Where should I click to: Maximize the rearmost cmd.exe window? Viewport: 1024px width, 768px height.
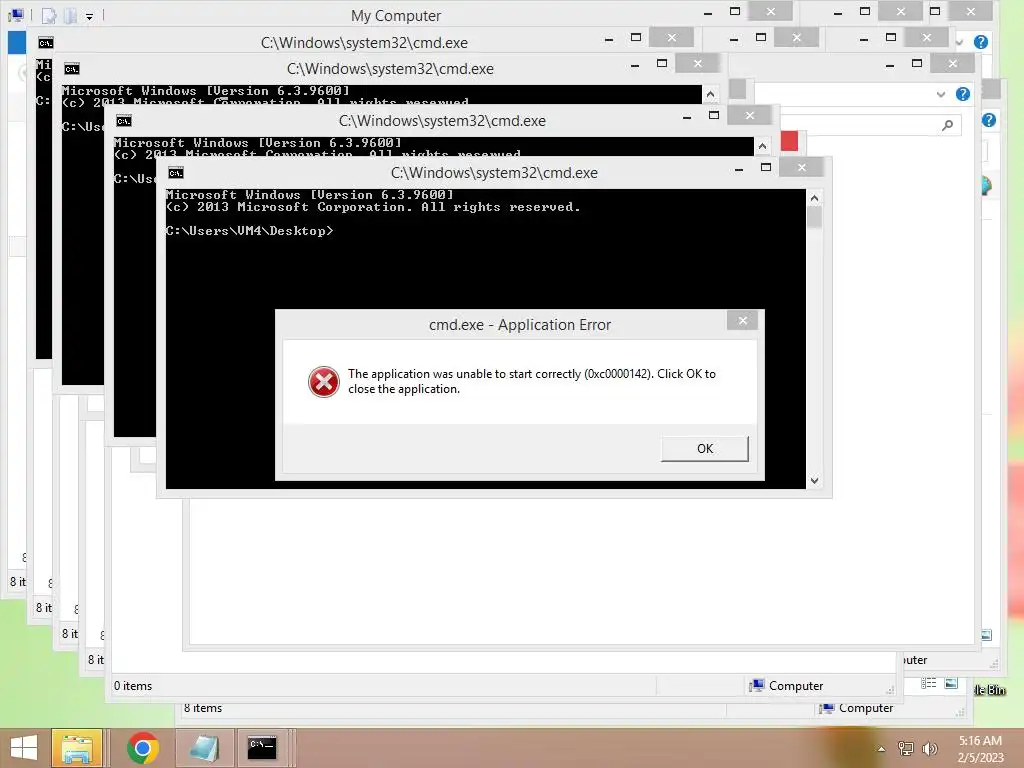pyautogui.click(x=635, y=38)
